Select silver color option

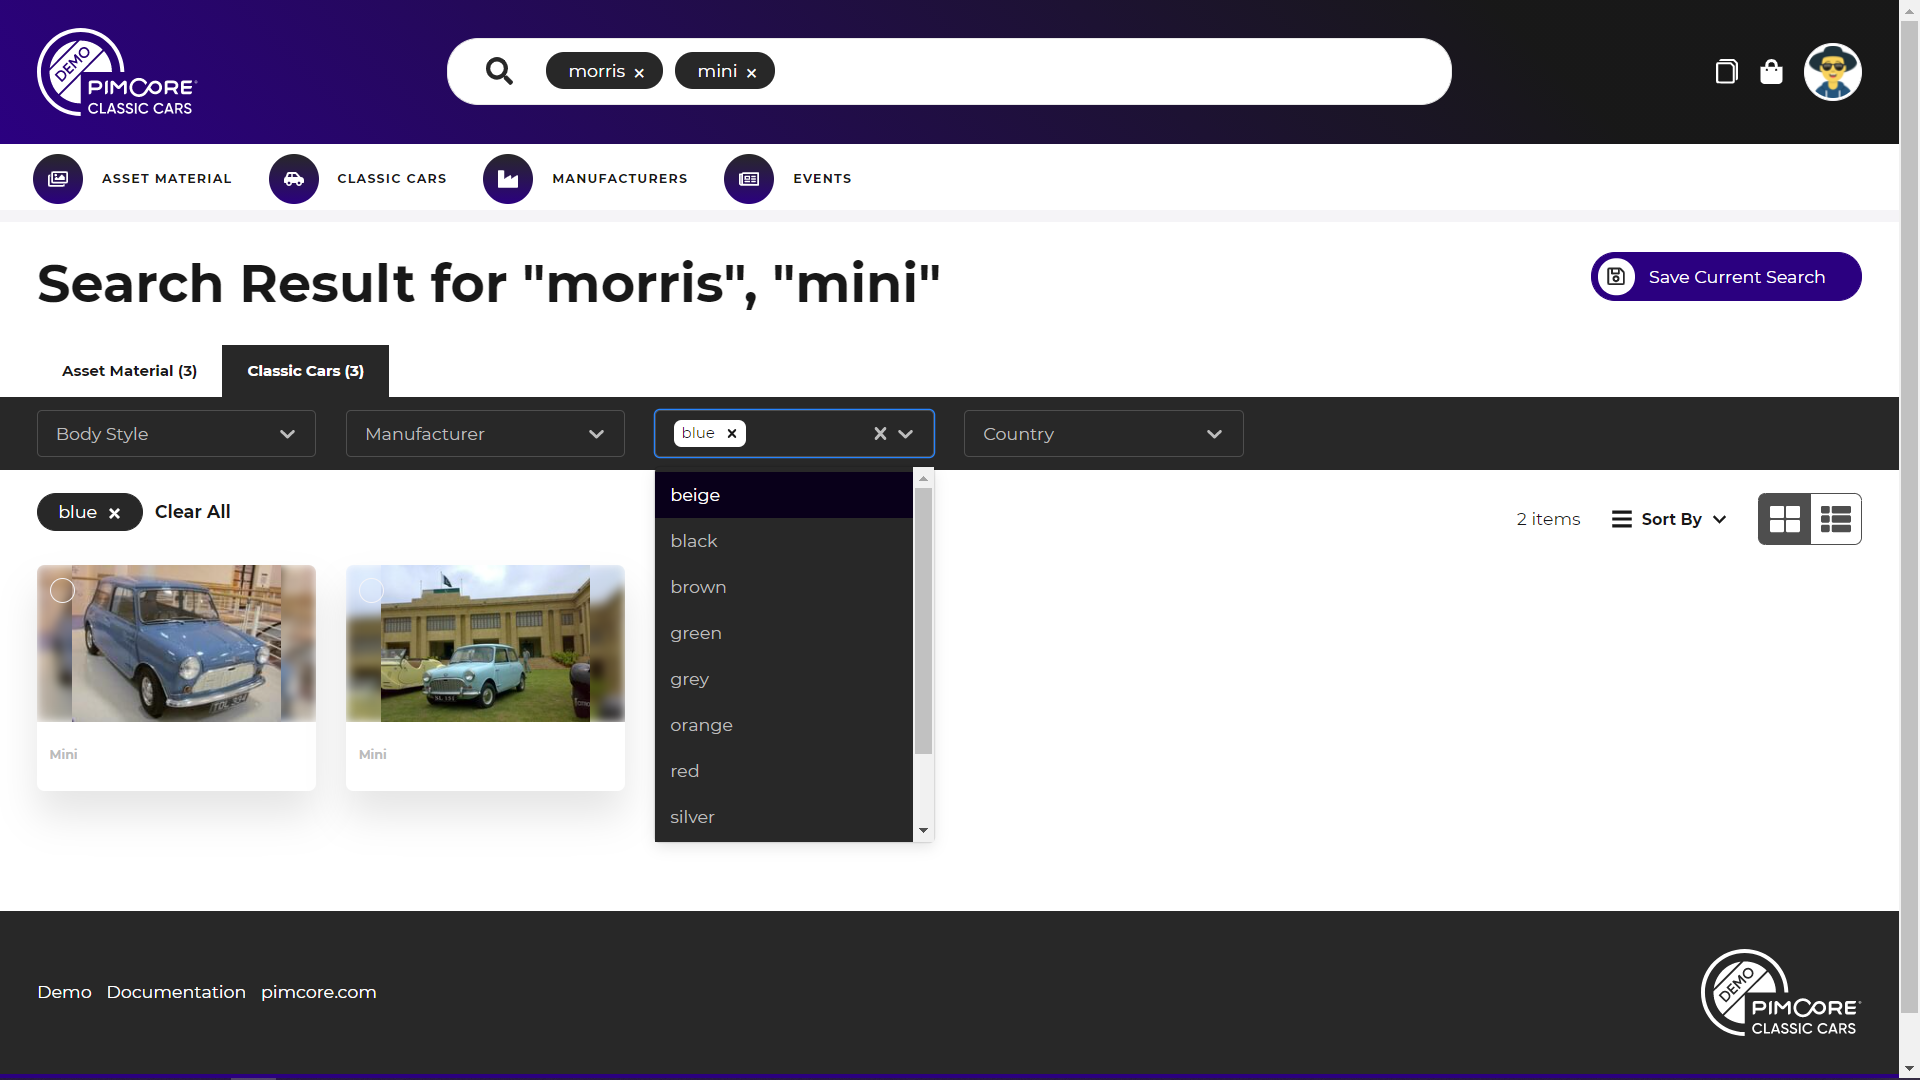coord(783,817)
